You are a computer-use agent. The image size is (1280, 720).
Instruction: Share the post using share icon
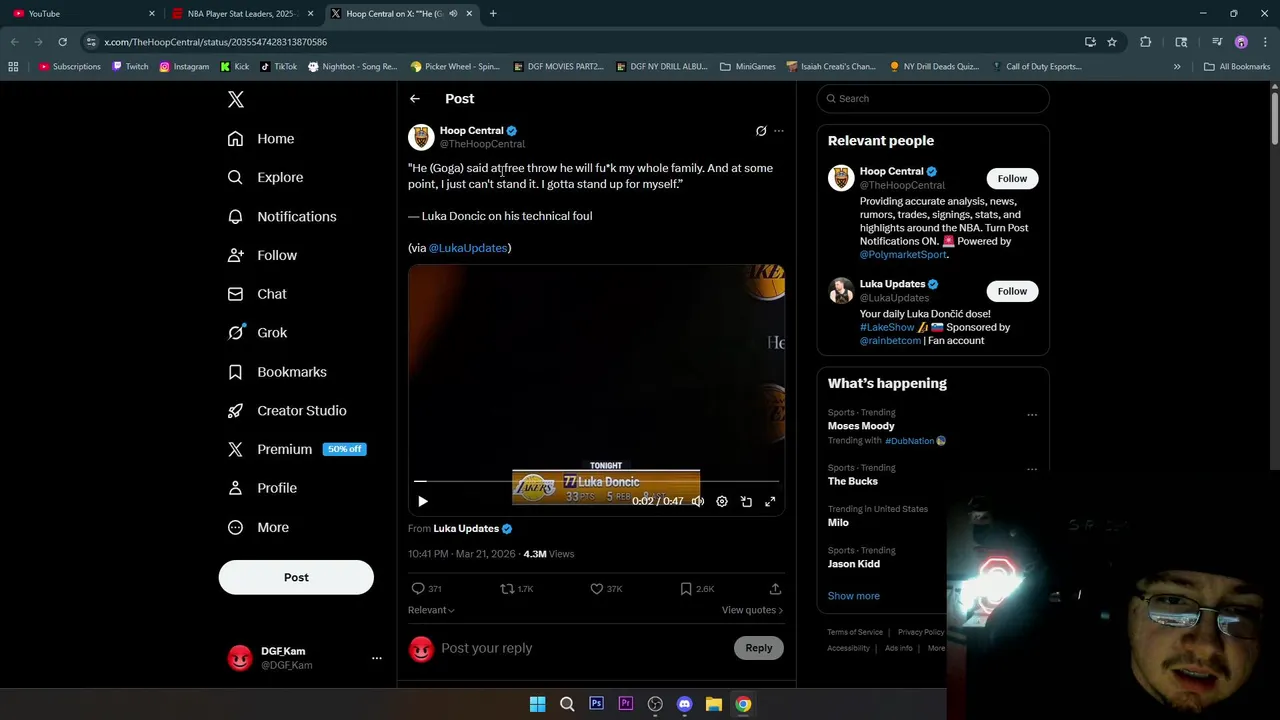point(775,589)
